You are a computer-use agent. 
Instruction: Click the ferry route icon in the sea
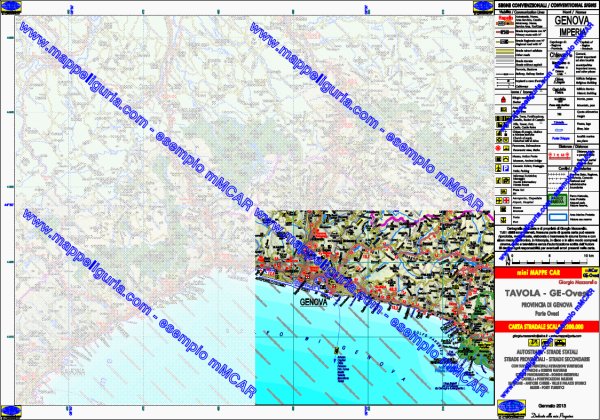pos(337,350)
